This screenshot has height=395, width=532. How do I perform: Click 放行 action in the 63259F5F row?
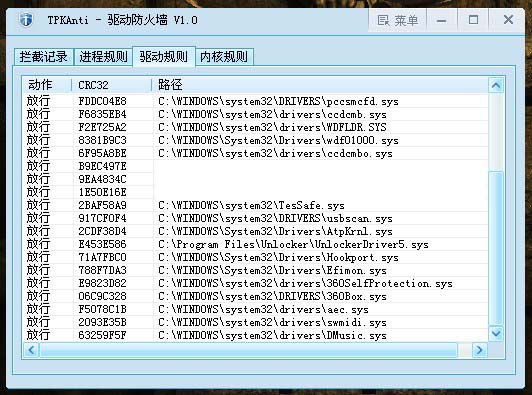[38, 335]
